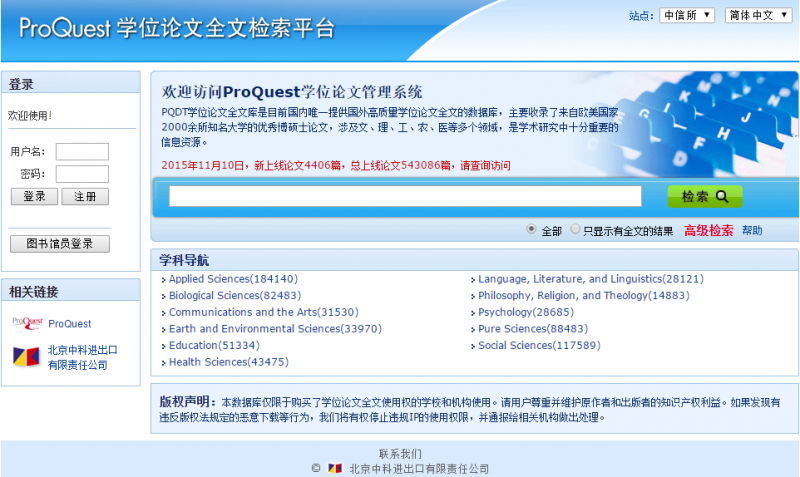This screenshot has width=800, height=477.
Task: Open the 站点 中信所 dropdown
Action: [687, 15]
